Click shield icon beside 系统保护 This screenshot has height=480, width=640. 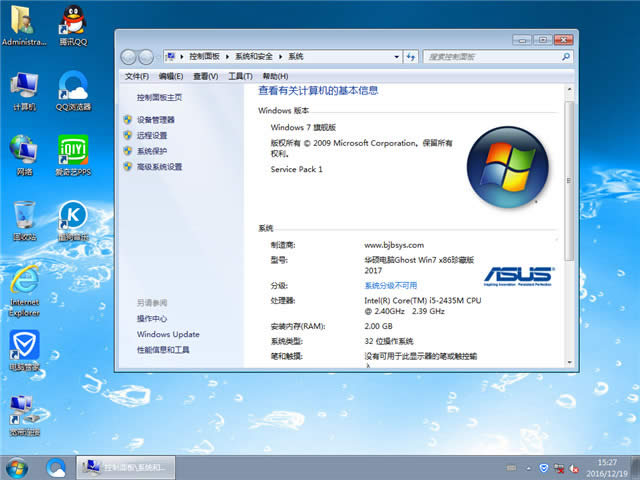pos(128,151)
